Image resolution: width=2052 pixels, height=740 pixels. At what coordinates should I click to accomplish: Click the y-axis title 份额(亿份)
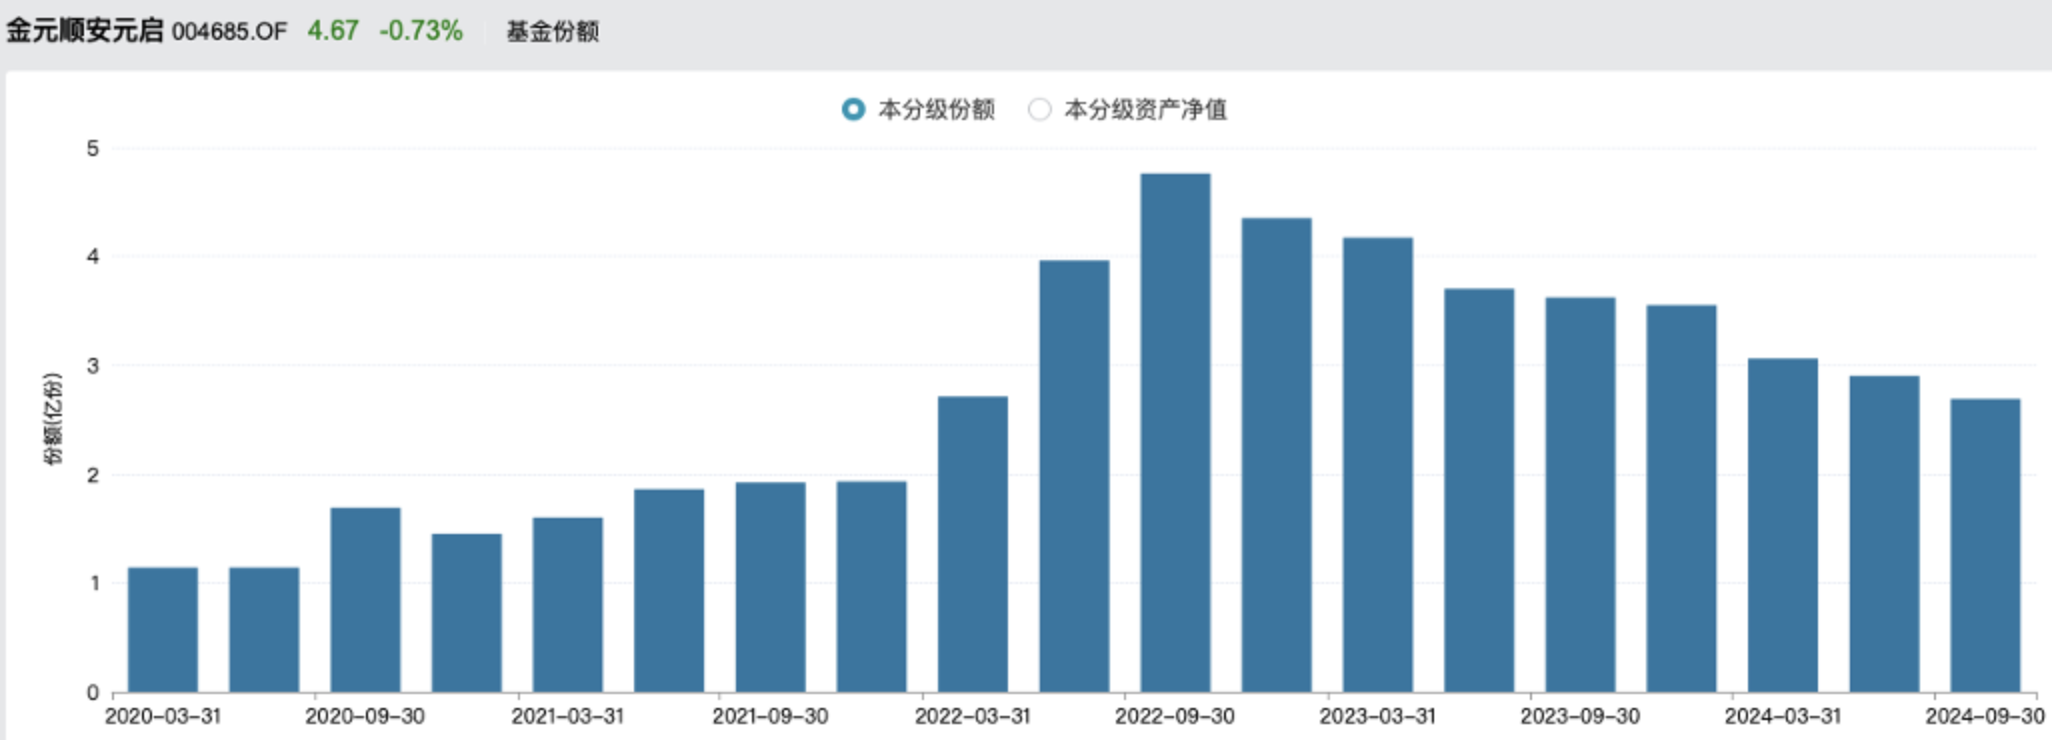coord(52,419)
